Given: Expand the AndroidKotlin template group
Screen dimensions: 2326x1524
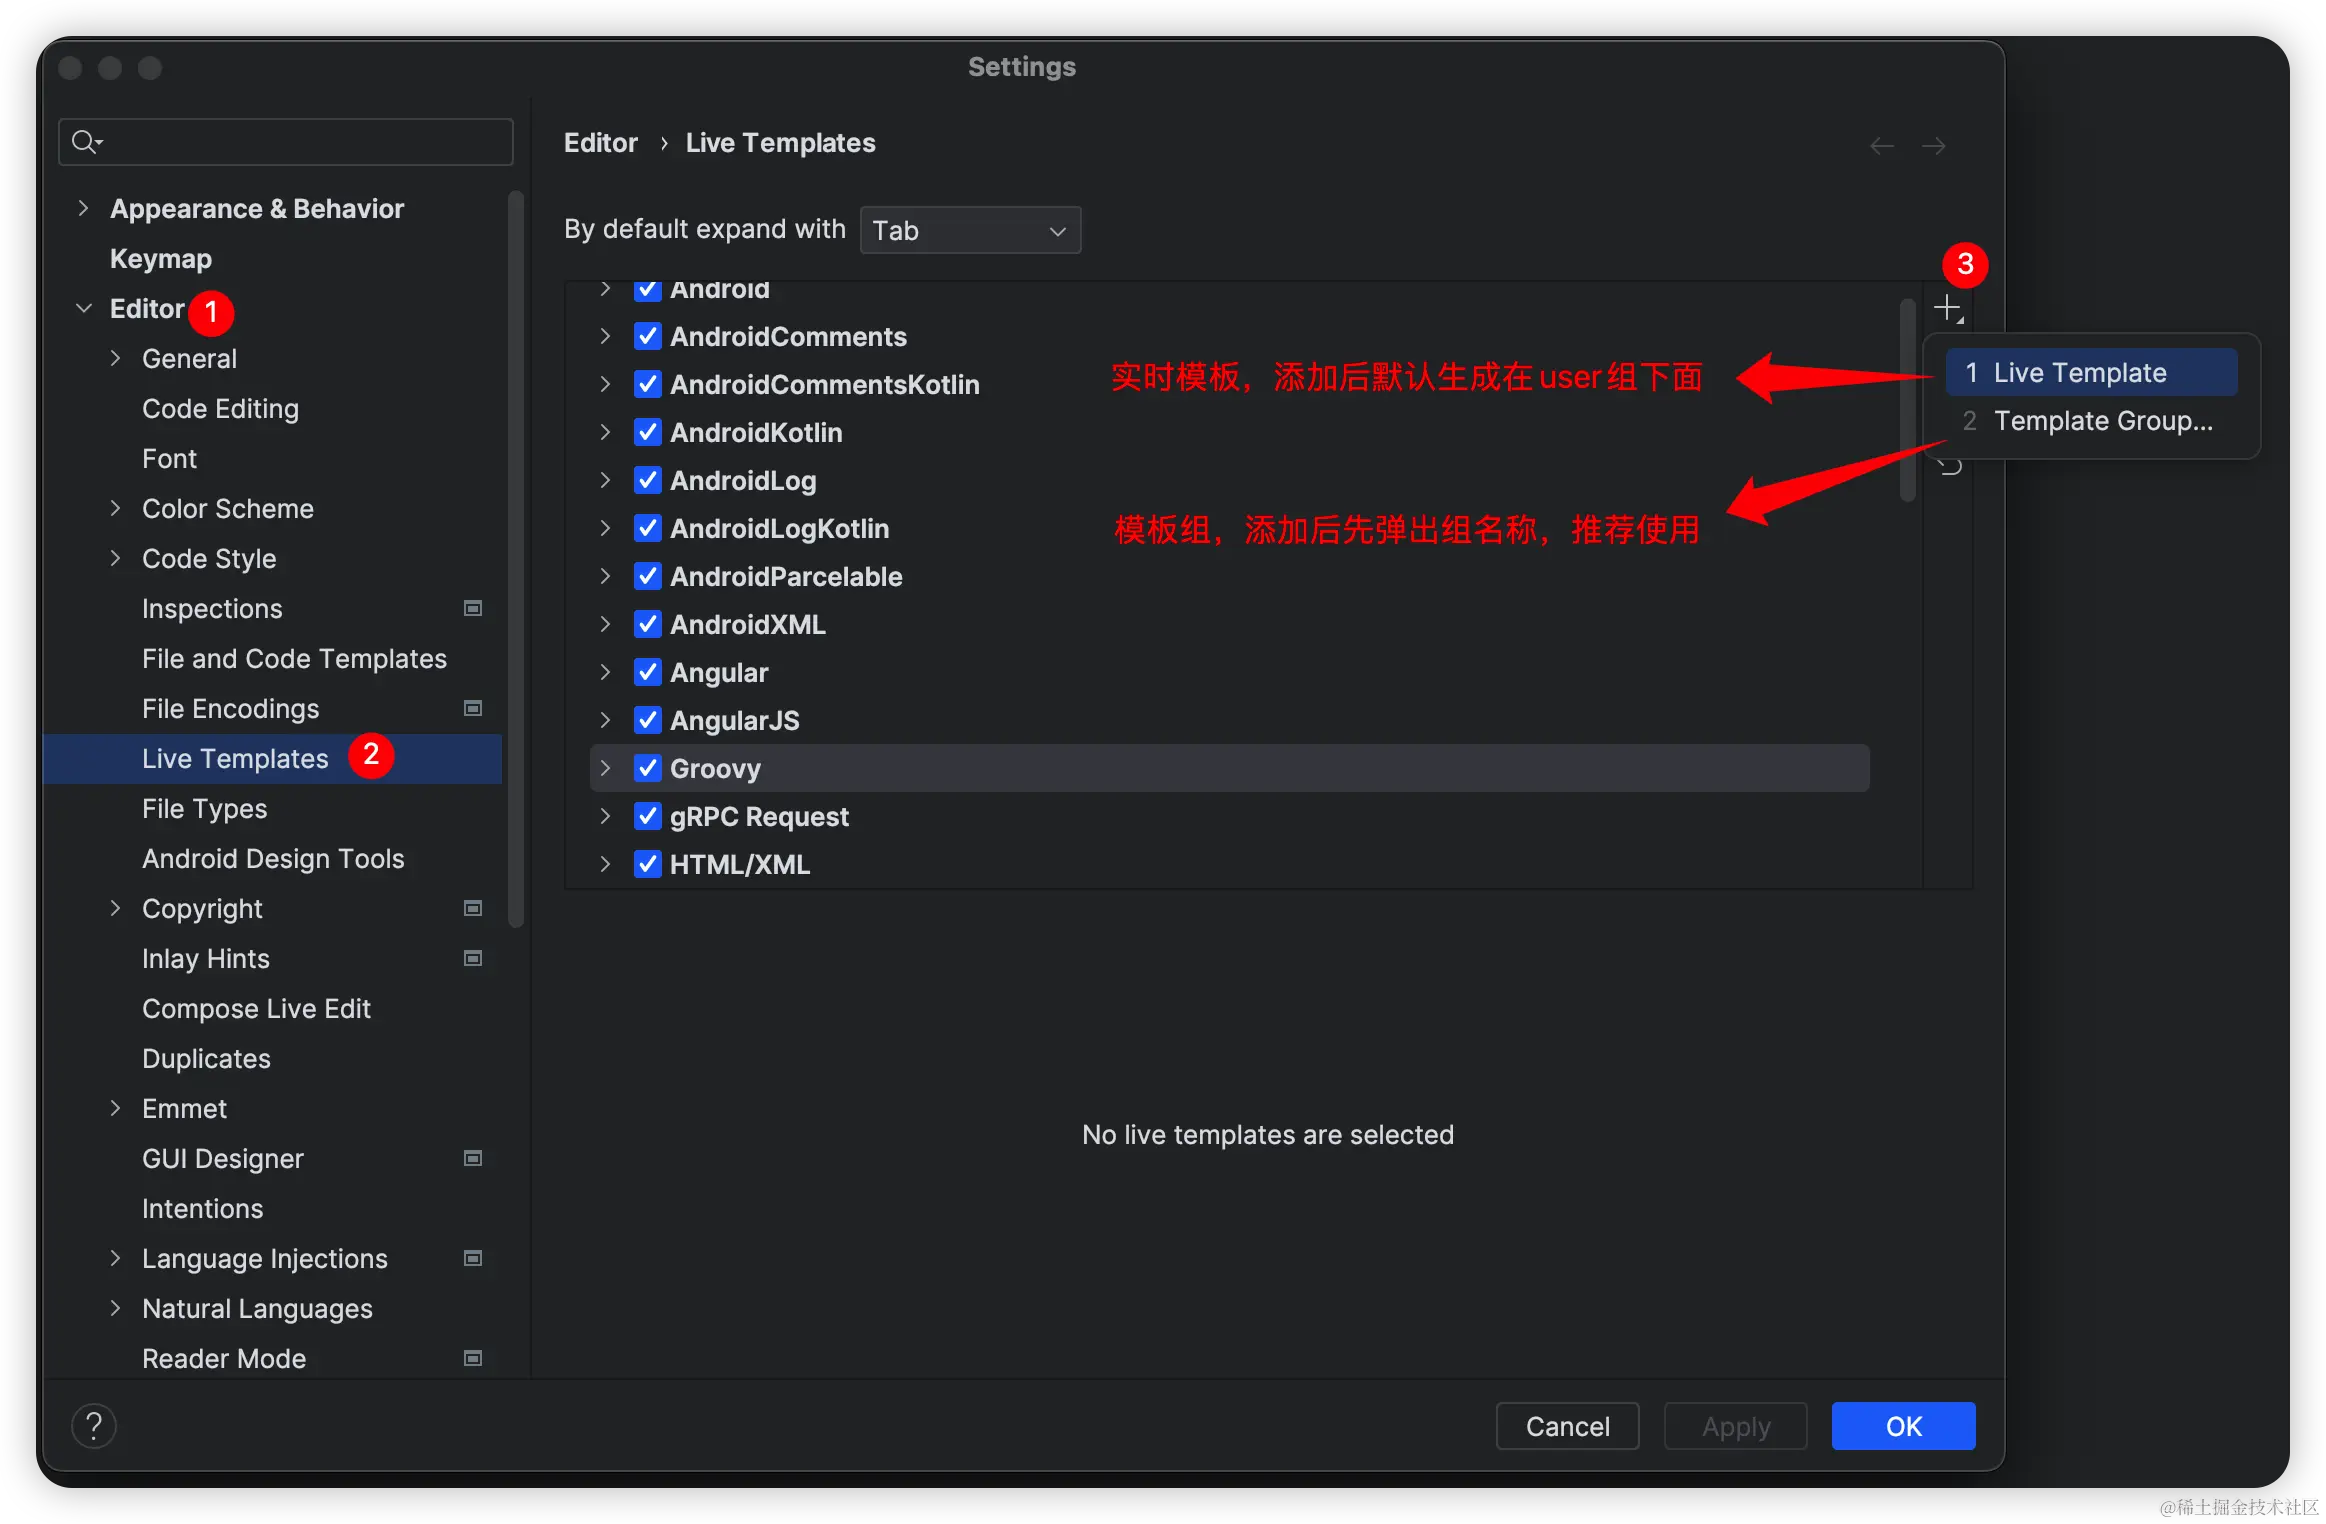Looking at the screenshot, I should click(605, 432).
